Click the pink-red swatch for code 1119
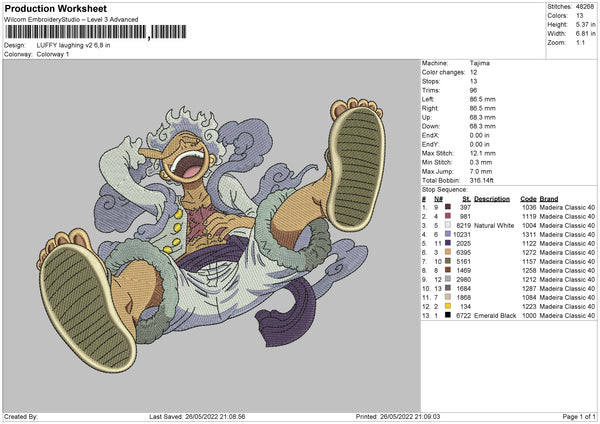 pos(448,216)
